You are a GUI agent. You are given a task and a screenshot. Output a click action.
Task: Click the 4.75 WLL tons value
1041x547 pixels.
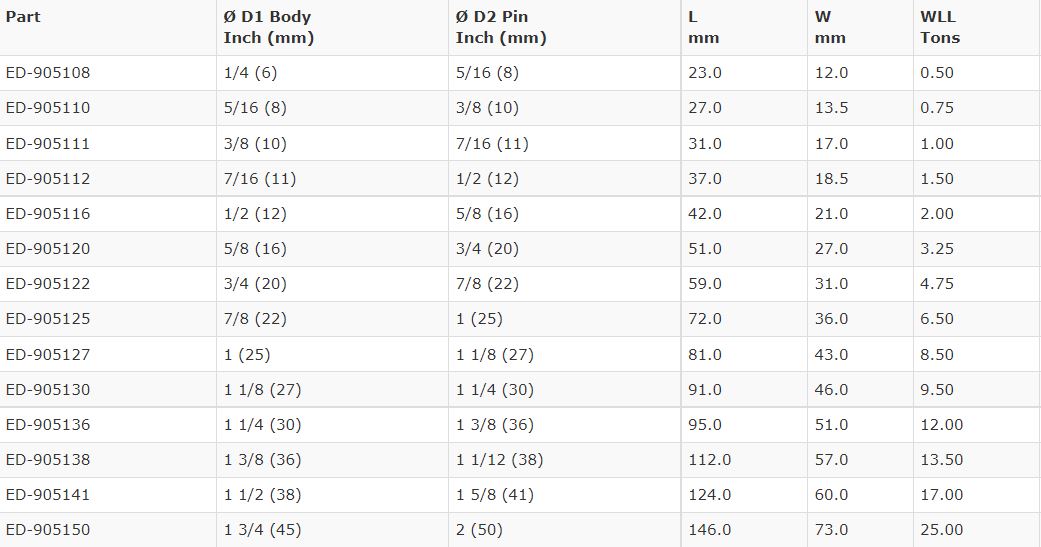coord(937,284)
